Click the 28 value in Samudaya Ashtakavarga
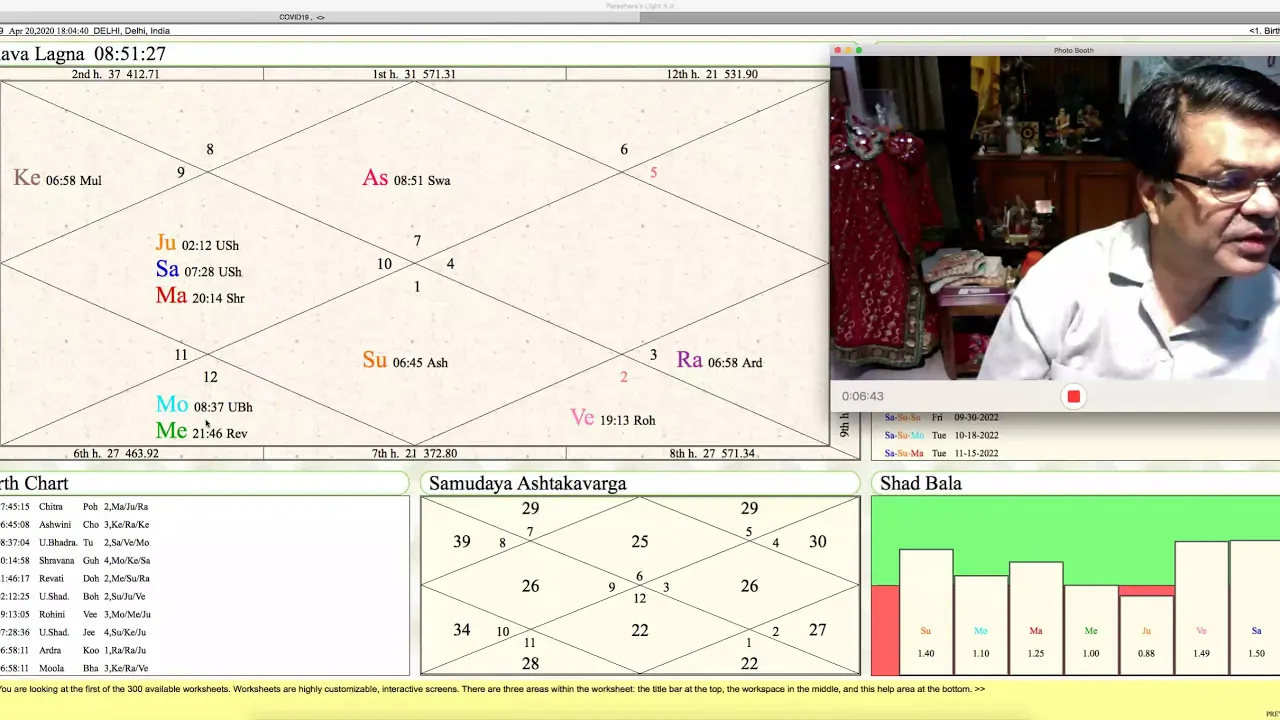Image resolution: width=1280 pixels, height=720 pixels. 530,663
